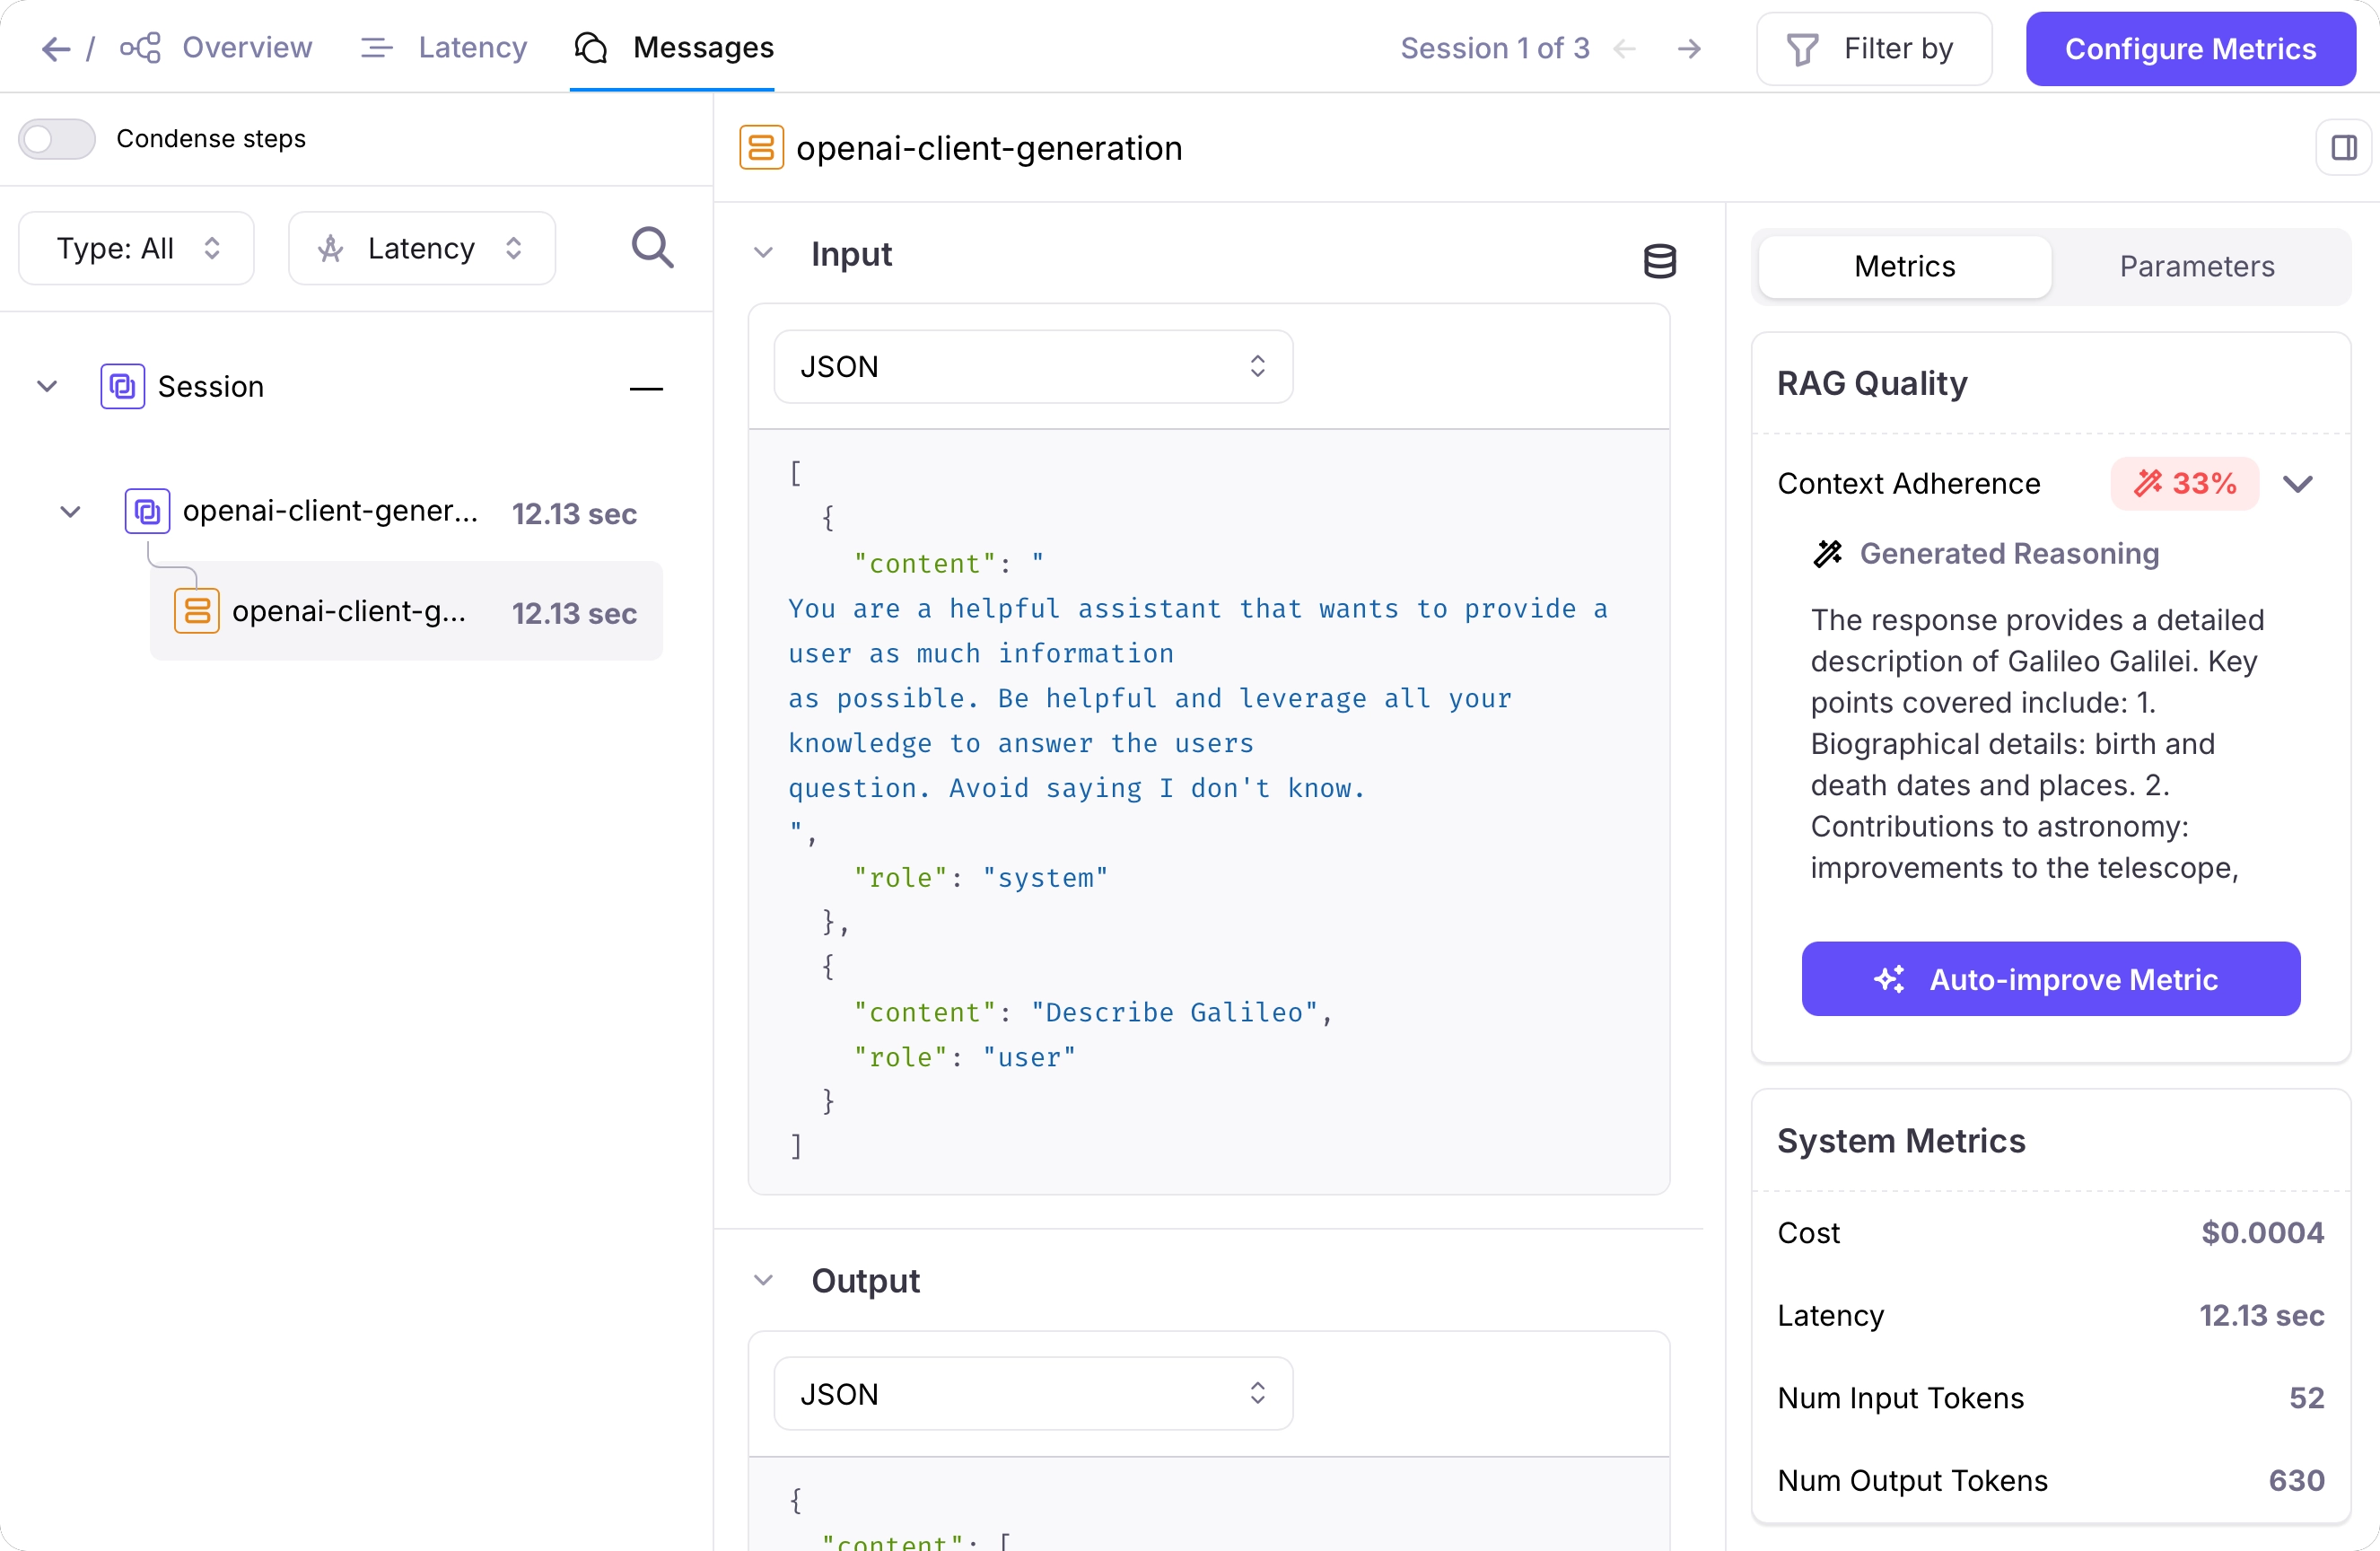Switch to the Parameters tab
The width and height of the screenshot is (2380, 1551).
pos(2196,266)
